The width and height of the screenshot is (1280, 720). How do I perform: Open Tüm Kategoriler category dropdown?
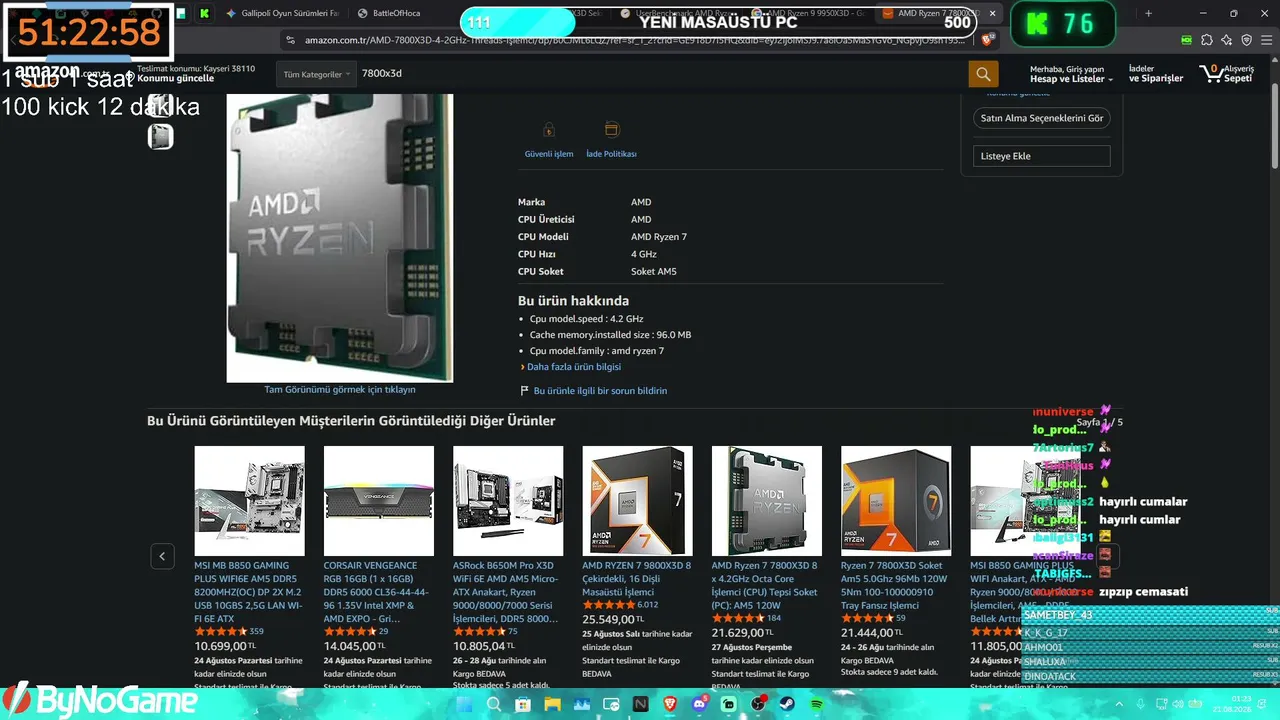(317, 74)
